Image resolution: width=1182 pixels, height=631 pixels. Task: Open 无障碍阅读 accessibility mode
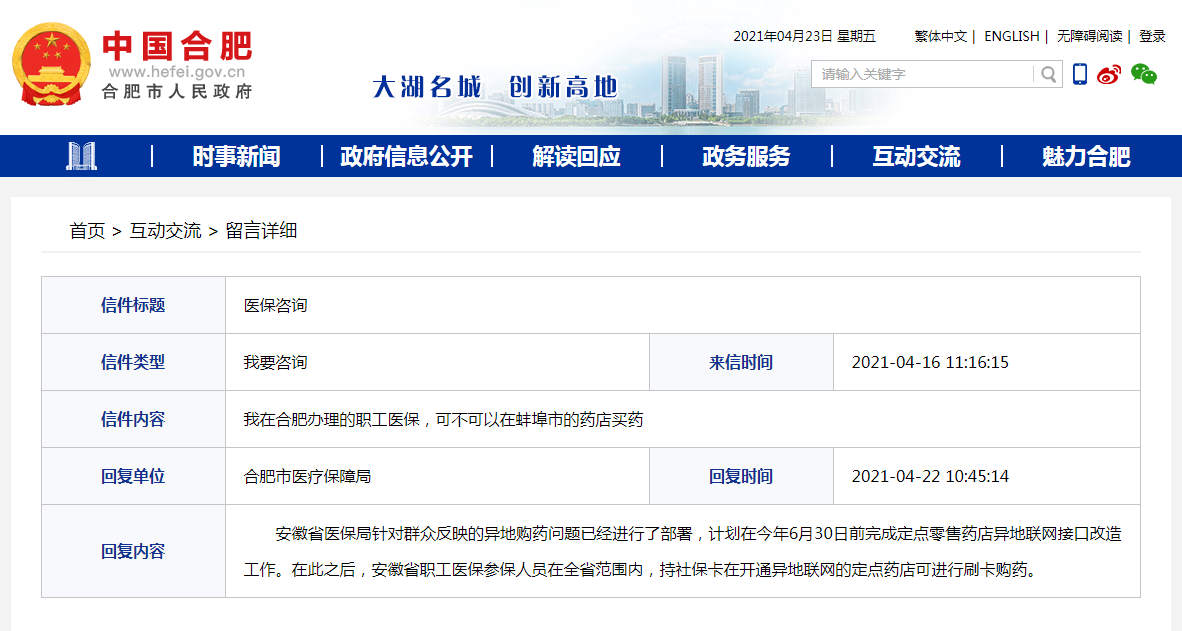[1089, 36]
